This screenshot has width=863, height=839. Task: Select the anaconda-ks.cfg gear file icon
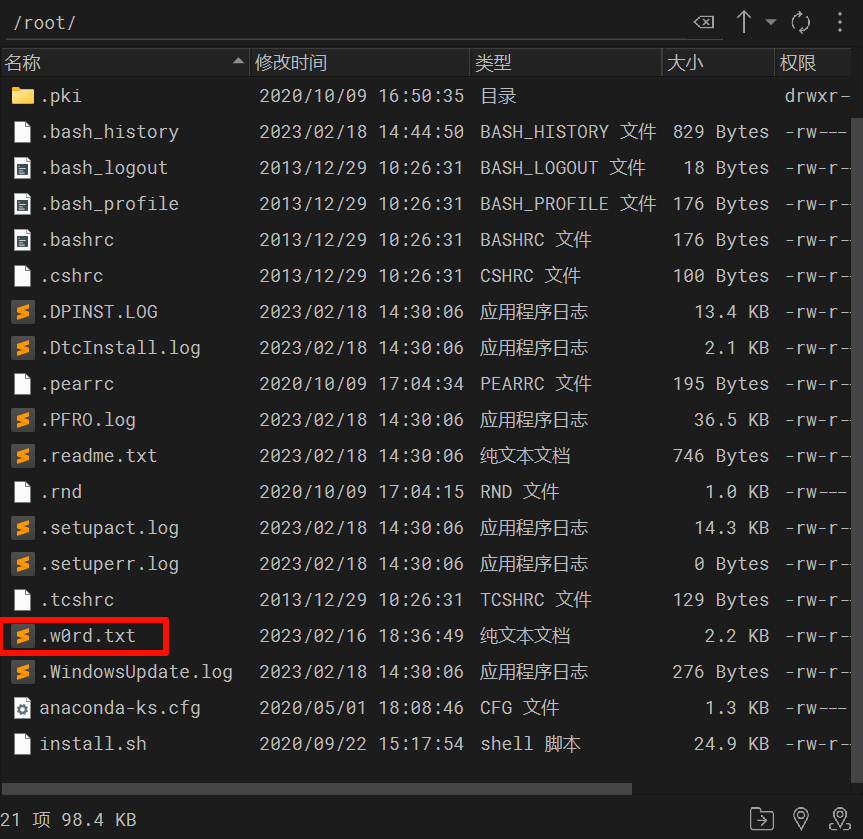(23, 708)
